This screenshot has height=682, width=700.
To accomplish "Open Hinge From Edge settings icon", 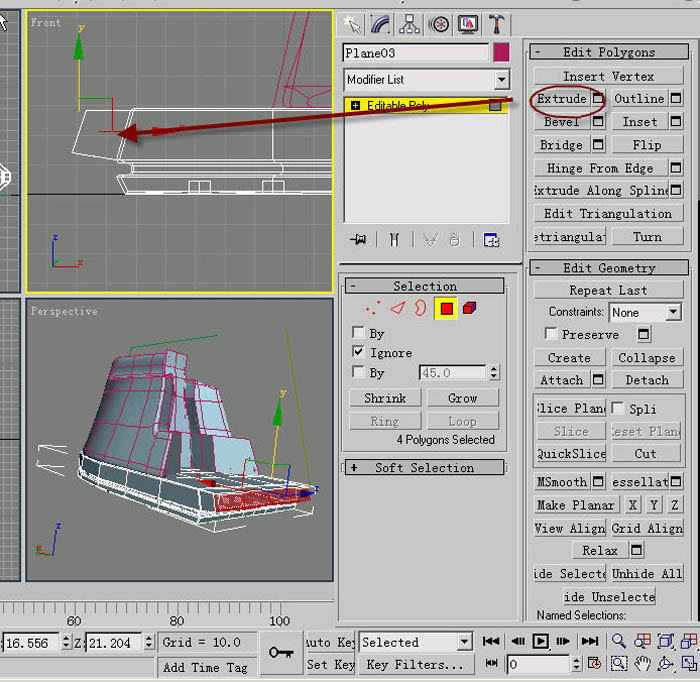I will click(676, 168).
